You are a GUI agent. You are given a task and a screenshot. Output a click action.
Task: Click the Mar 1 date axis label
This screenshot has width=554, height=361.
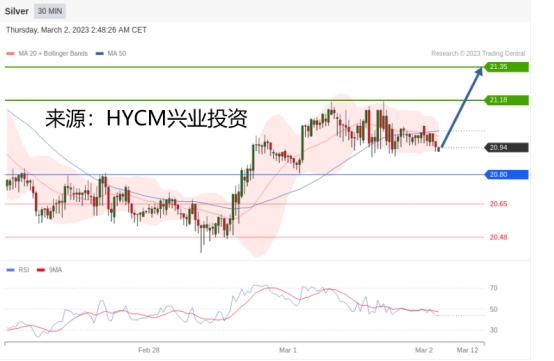point(288,350)
